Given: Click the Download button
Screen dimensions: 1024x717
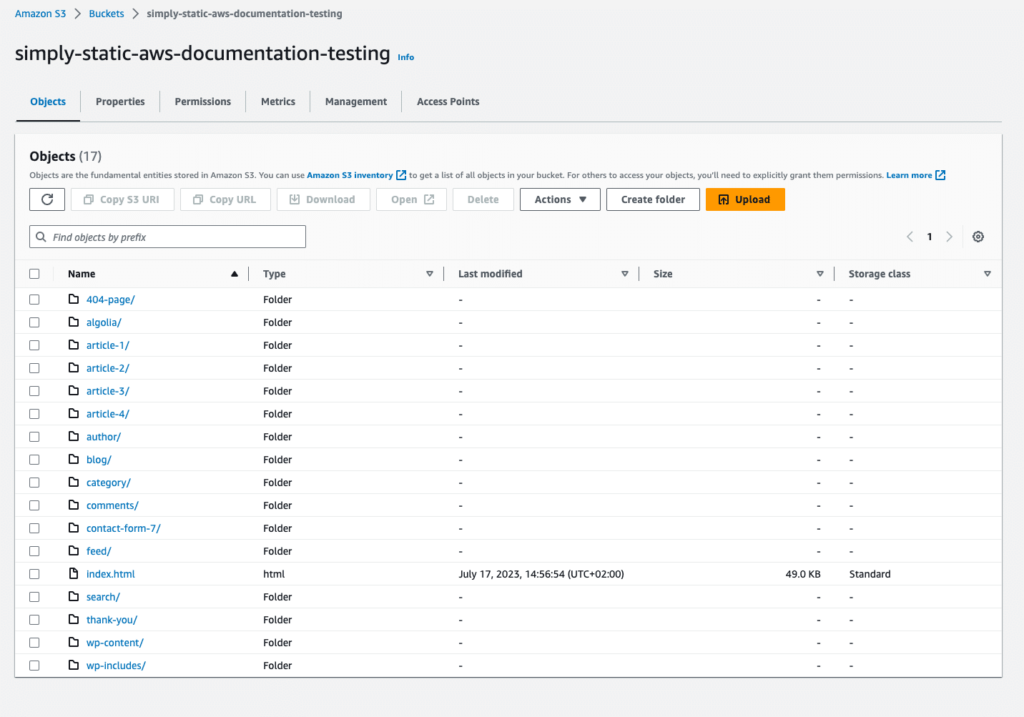Looking at the screenshot, I should pos(323,199).
